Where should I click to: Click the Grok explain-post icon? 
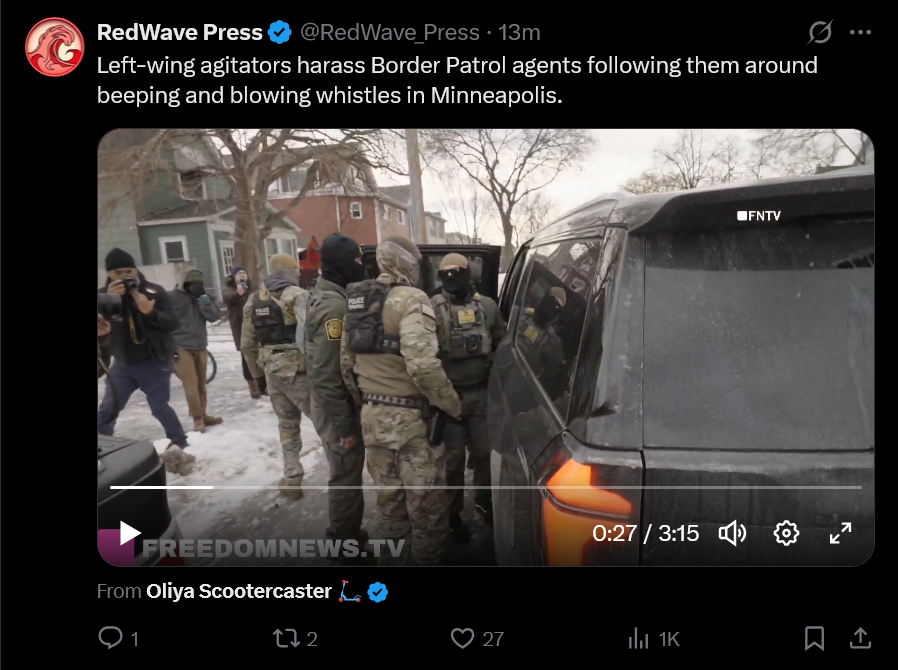click(820, 32)
